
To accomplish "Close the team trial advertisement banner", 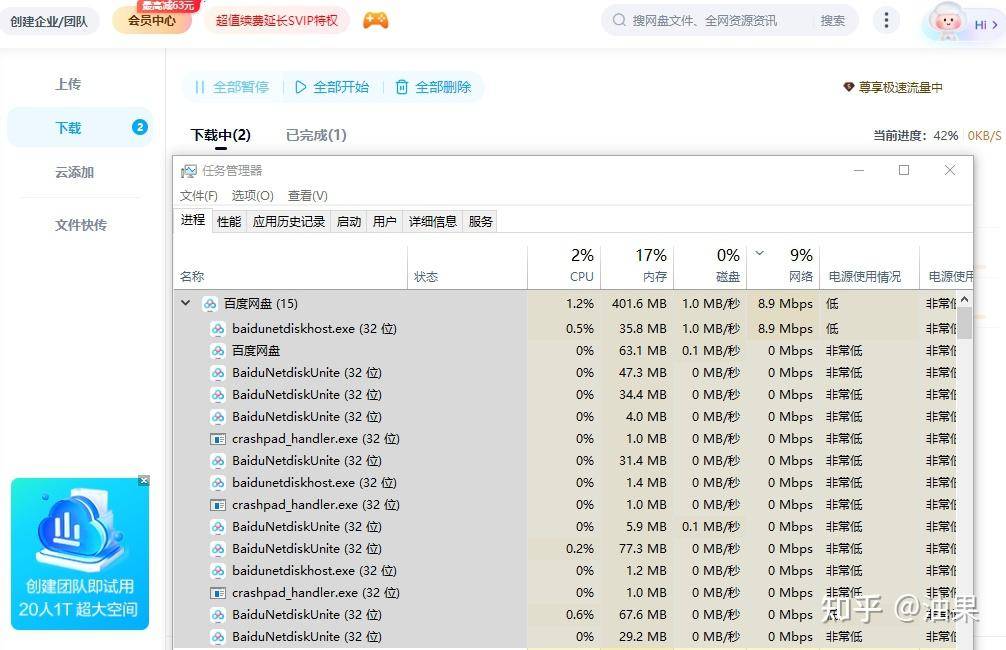I will (x=144, y=480).
